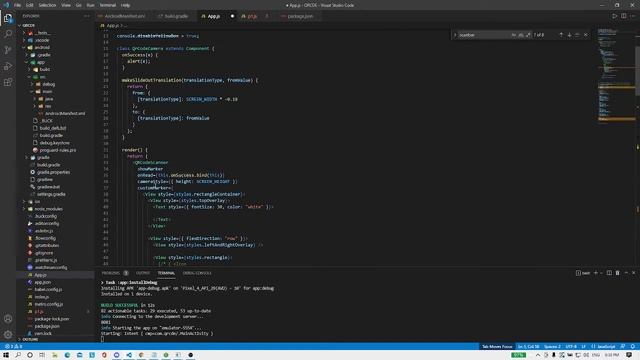The height and width of the screenshot is (360, 640).
Task: Close the terminal panel
Action: coord(633,273)
